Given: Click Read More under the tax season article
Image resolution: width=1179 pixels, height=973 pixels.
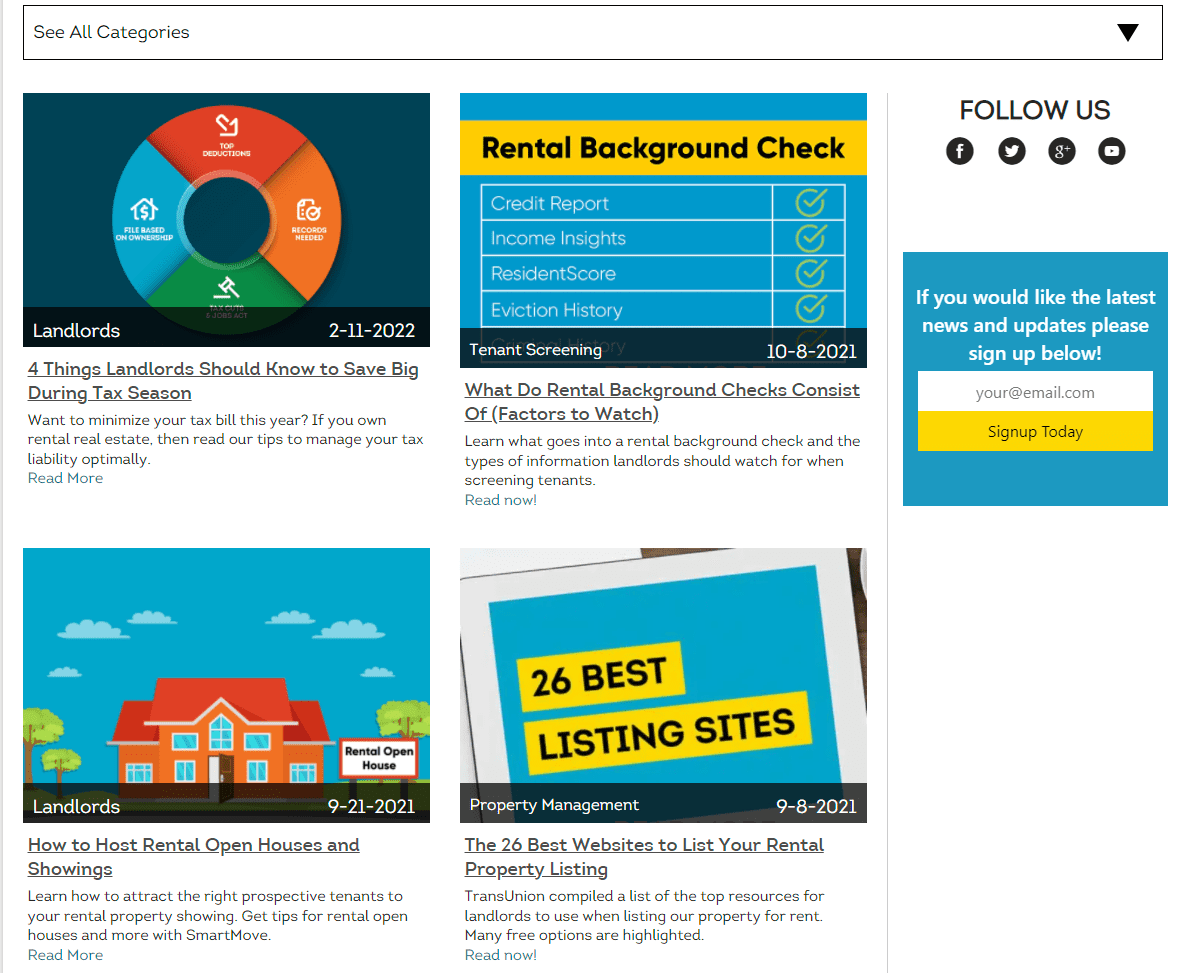Looking at the screenshot, I should click(65, 477).
